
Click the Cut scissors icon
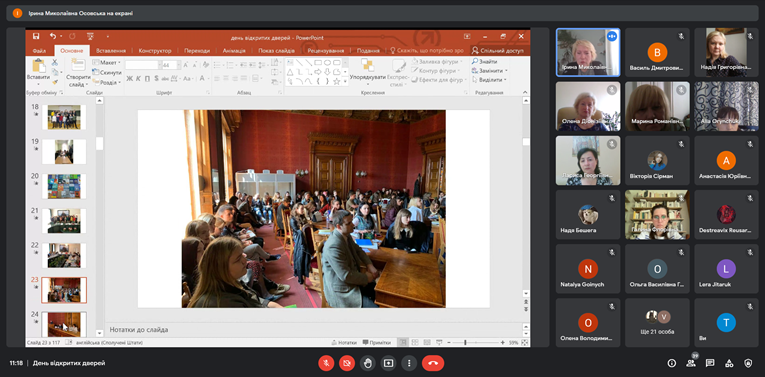point(55,62)
